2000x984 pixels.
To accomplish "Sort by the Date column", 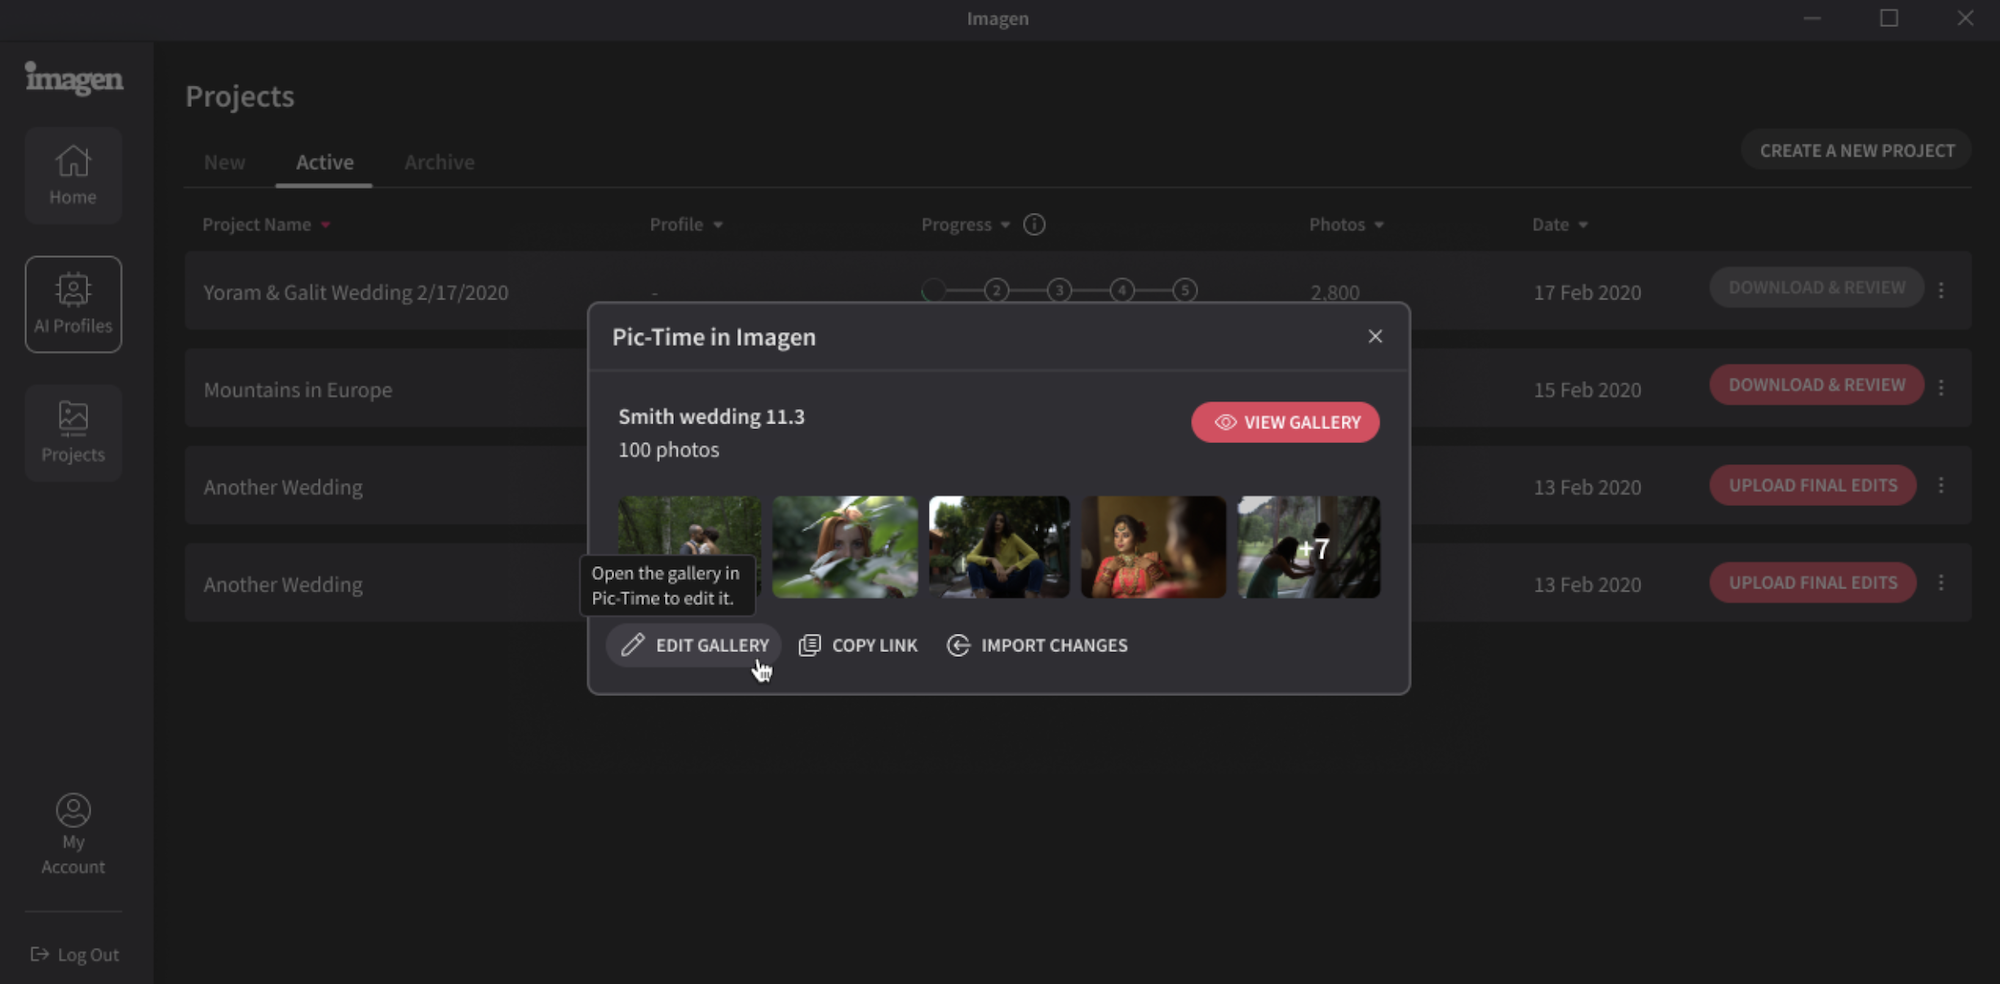I will (1560, 224).
